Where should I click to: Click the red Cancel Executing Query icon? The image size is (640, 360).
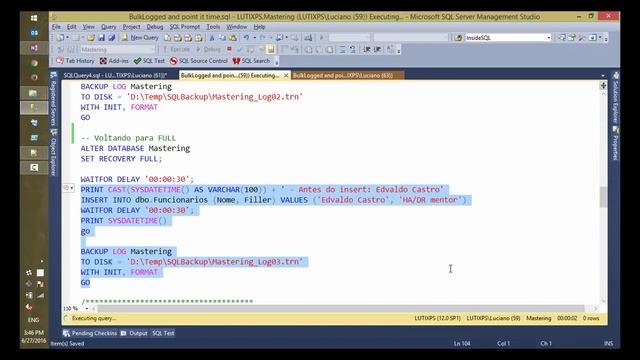point(229,49)
